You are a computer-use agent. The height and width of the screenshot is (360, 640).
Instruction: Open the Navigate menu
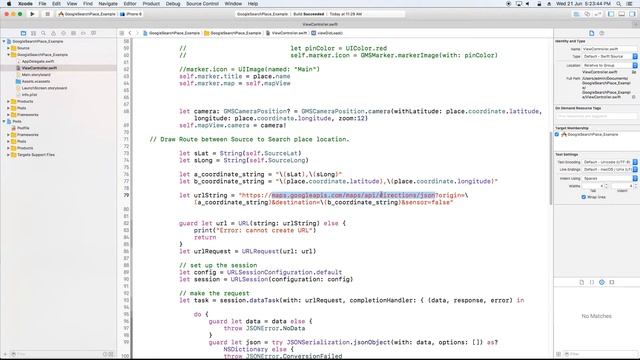click(x=108, y=4)
